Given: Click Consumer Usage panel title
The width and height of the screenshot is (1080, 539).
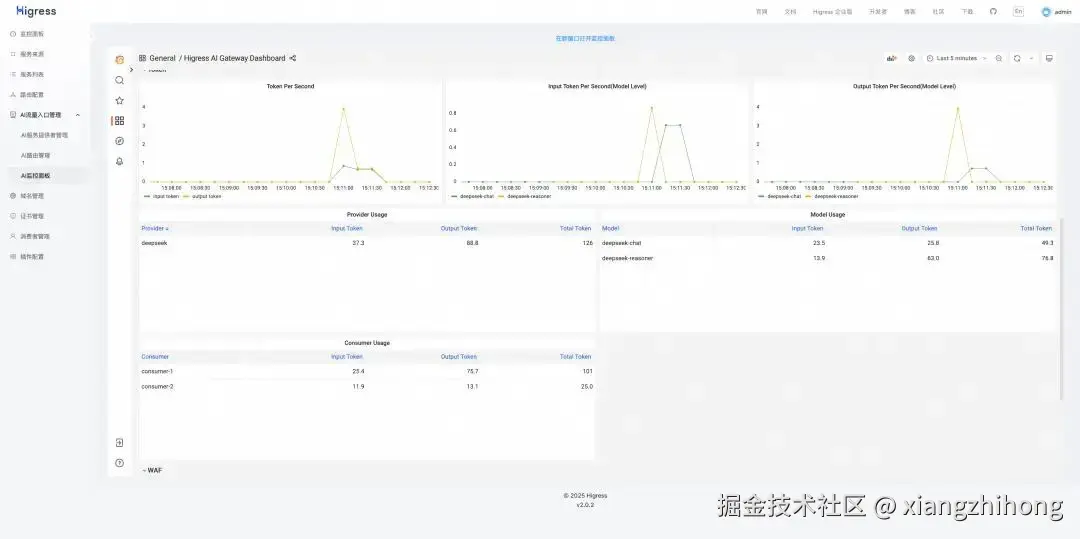Looking at the screenshot, I should coord(367,343).
